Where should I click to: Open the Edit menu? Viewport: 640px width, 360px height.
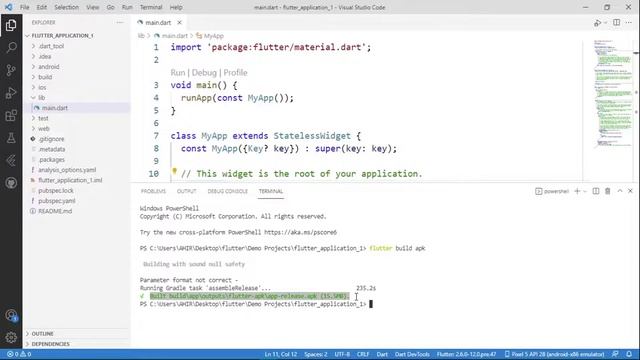[x=42, y=7]
